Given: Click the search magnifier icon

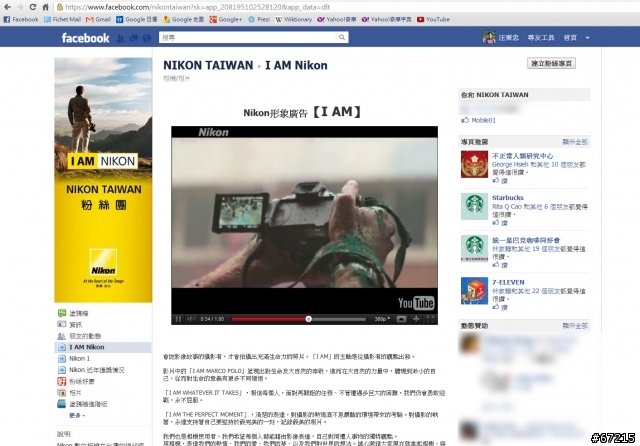Looking at the screenshot, I should click(x=342, y=38).
